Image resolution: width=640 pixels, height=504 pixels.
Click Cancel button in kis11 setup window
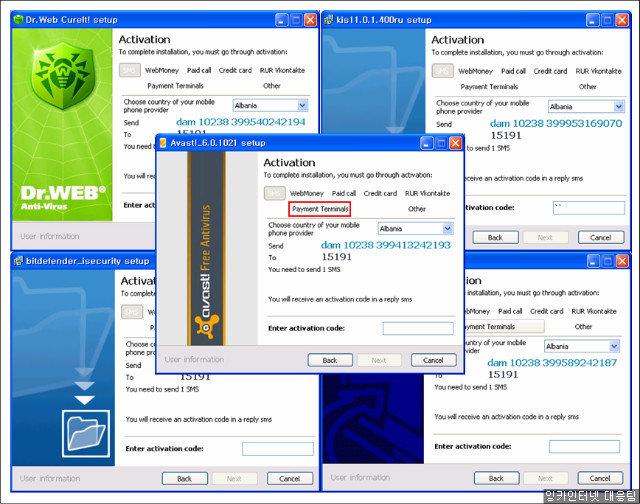601,238
